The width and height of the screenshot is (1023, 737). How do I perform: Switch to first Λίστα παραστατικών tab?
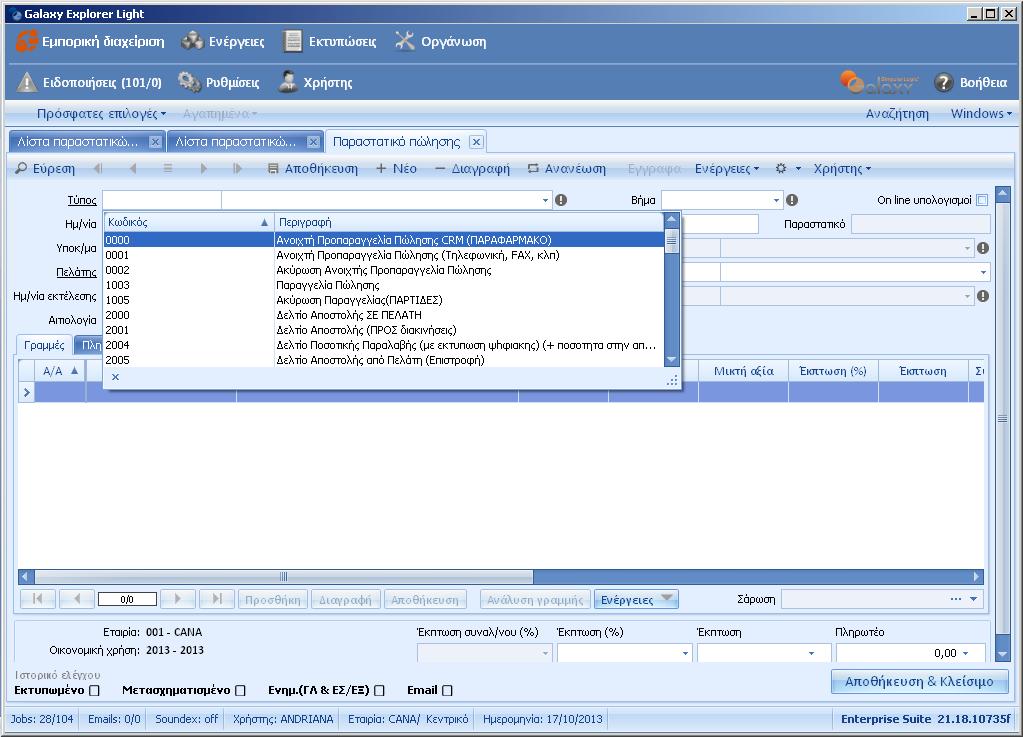(85, 142)
